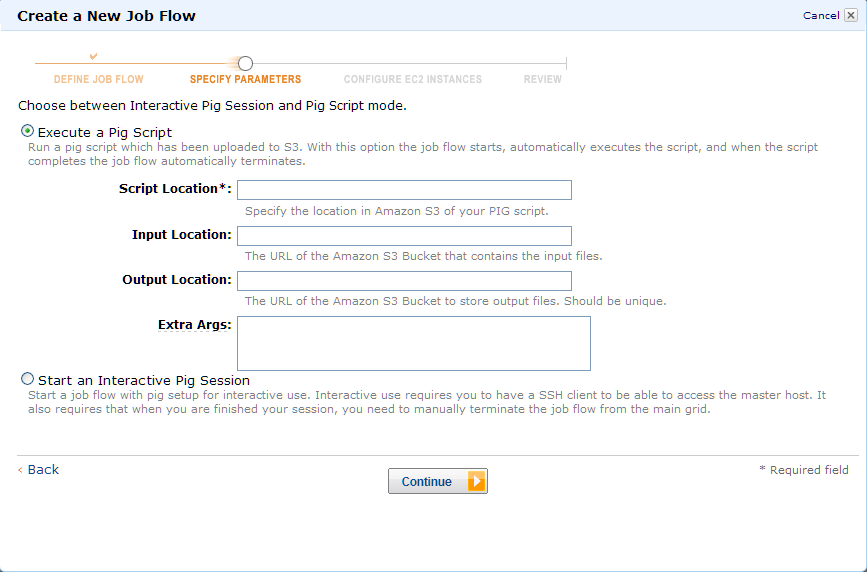
Task: Focus the Script Location field
Action: point(404,190)
